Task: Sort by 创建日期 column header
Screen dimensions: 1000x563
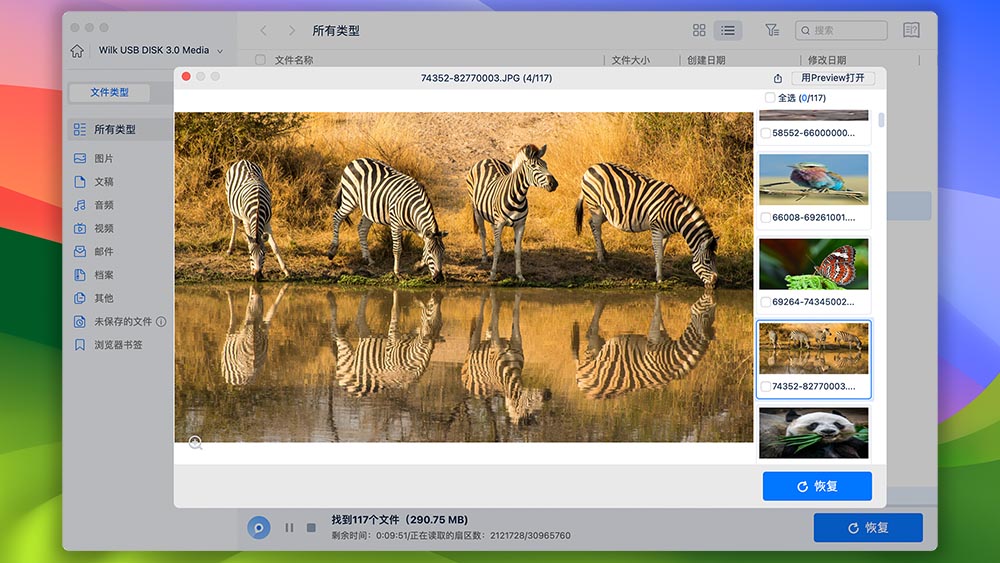Action: pyautogui.click(x=706, y=60)
